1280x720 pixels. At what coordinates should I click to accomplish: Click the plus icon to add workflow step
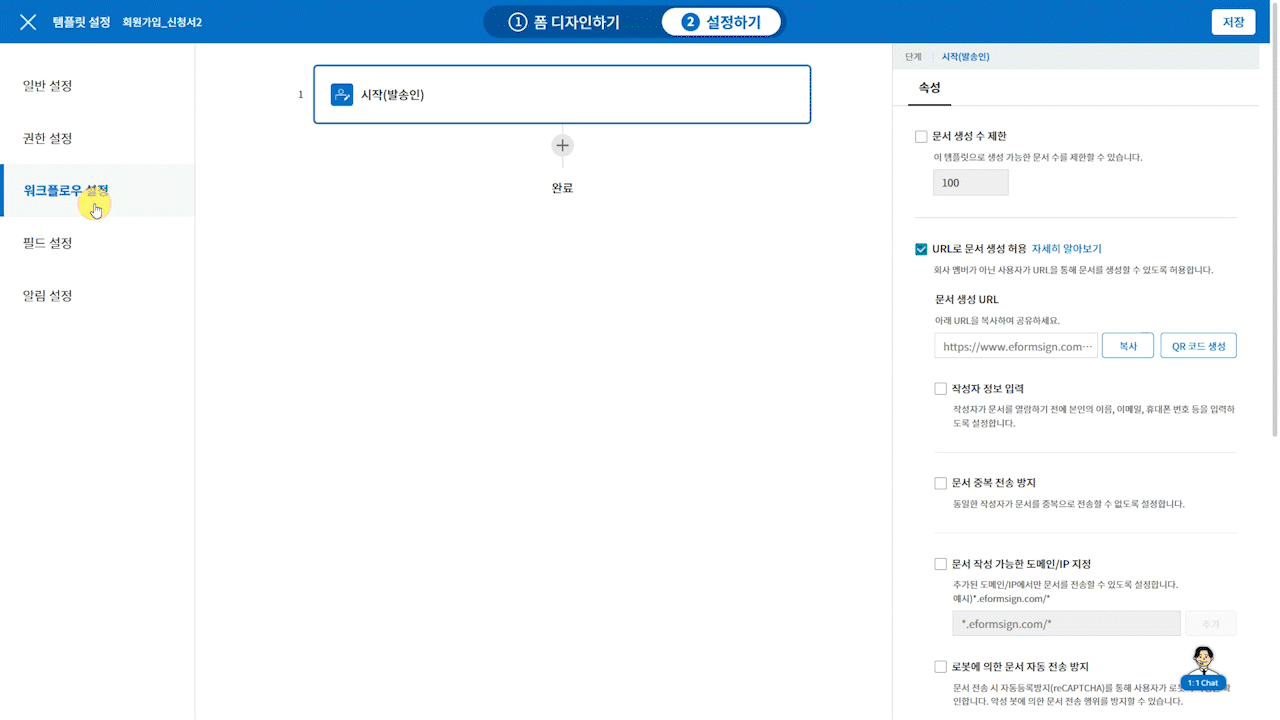point(562,145)
